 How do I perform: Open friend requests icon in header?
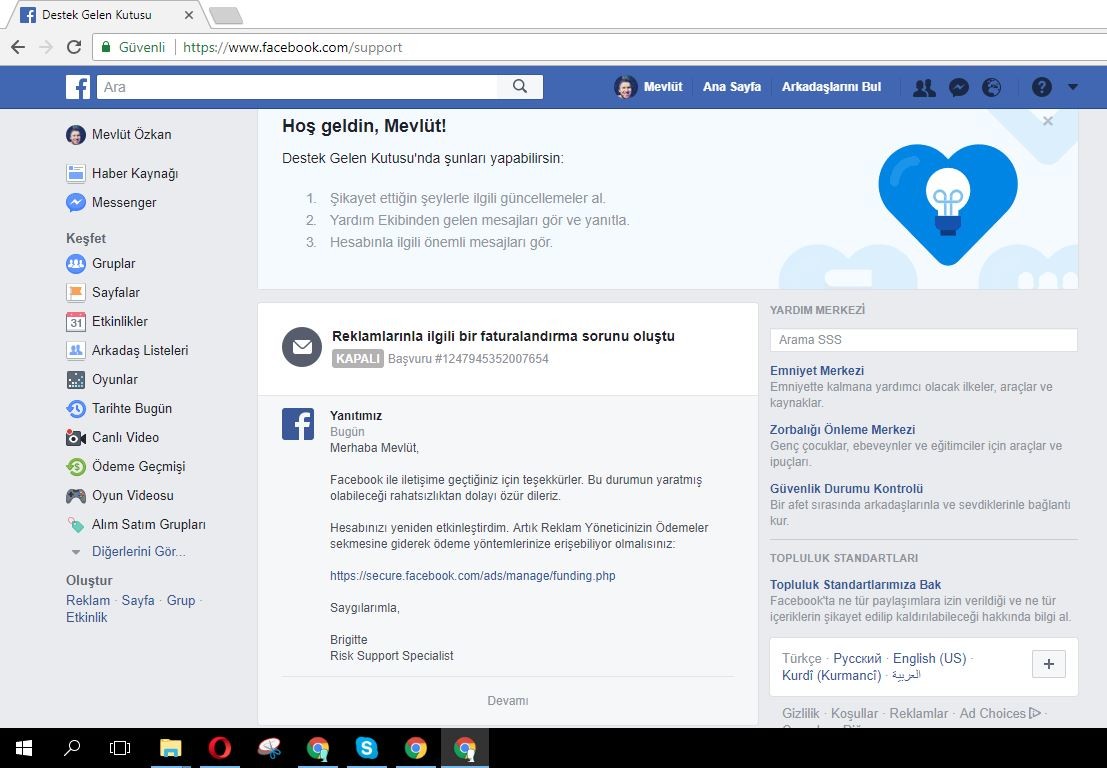pyautogui.click(x=924, y=88)
